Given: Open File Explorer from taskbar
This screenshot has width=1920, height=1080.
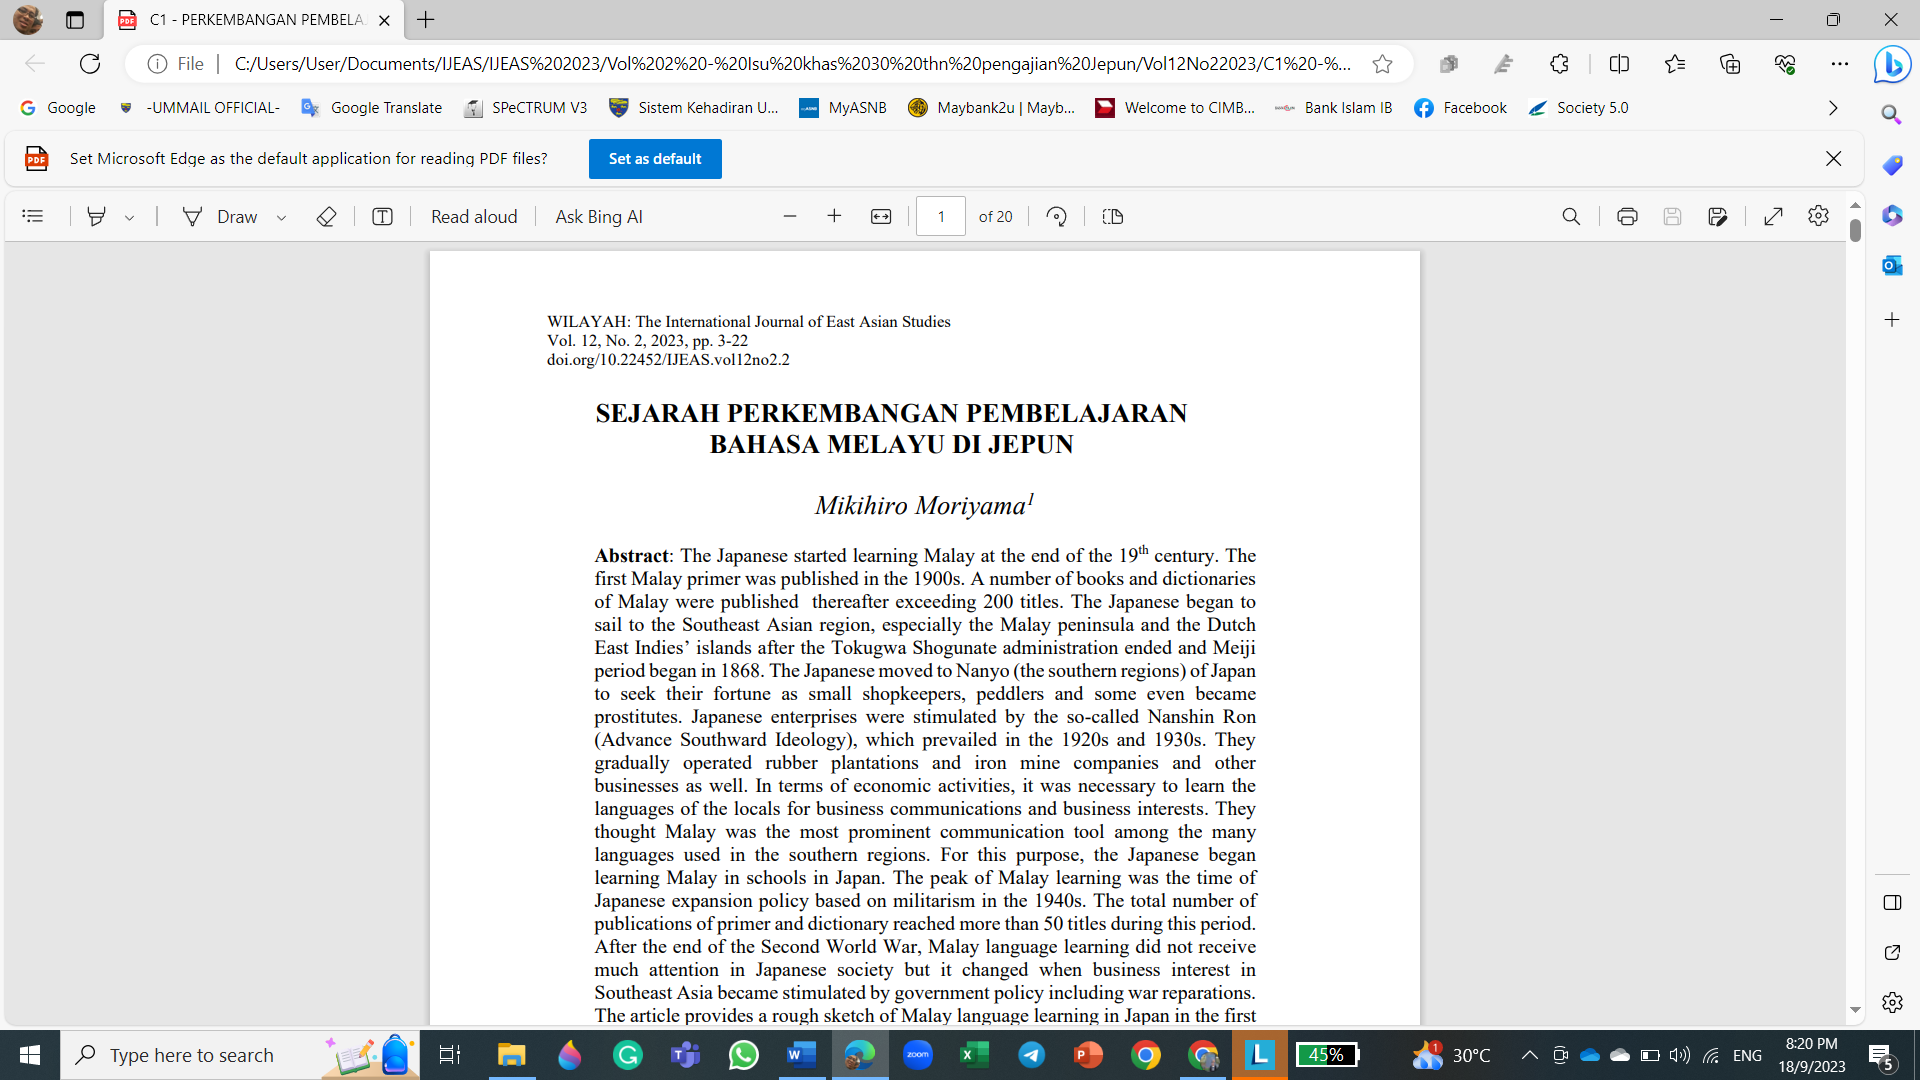Looking at the screenshot, I should tap(511, 1055).
